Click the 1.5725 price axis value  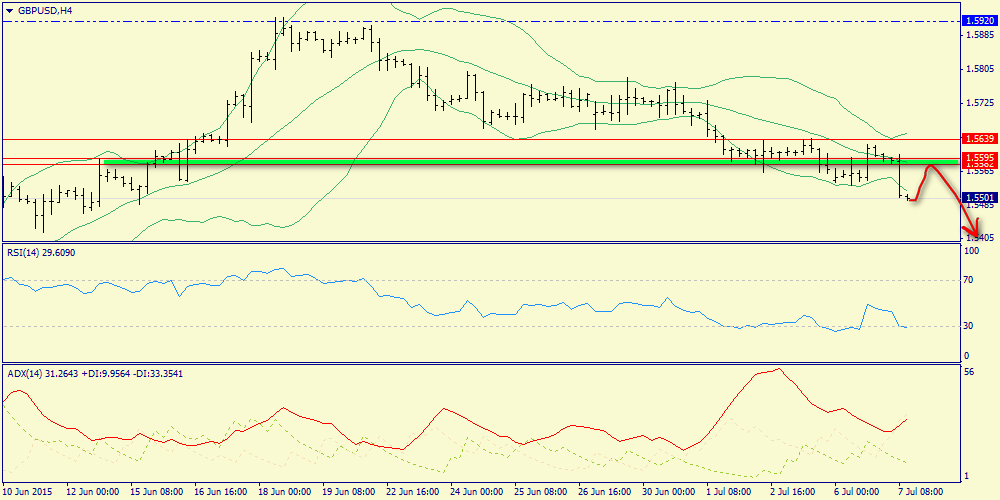(980, 102)
